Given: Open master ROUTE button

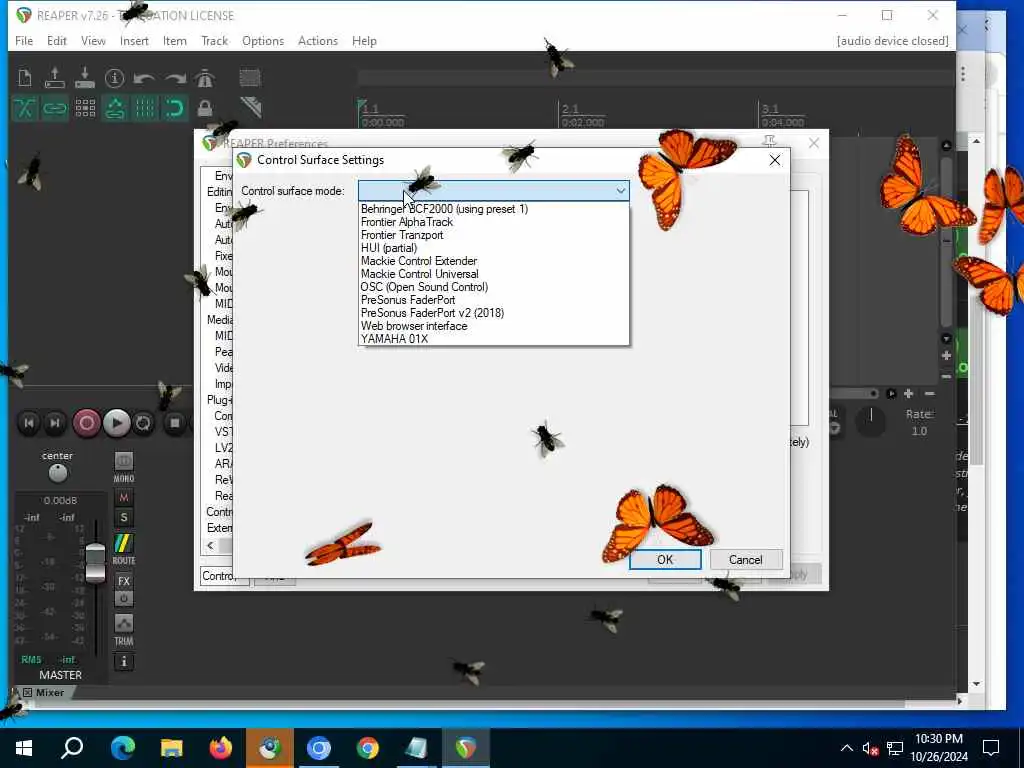Looking at the screenshot, I should click(x=123, y=543).
